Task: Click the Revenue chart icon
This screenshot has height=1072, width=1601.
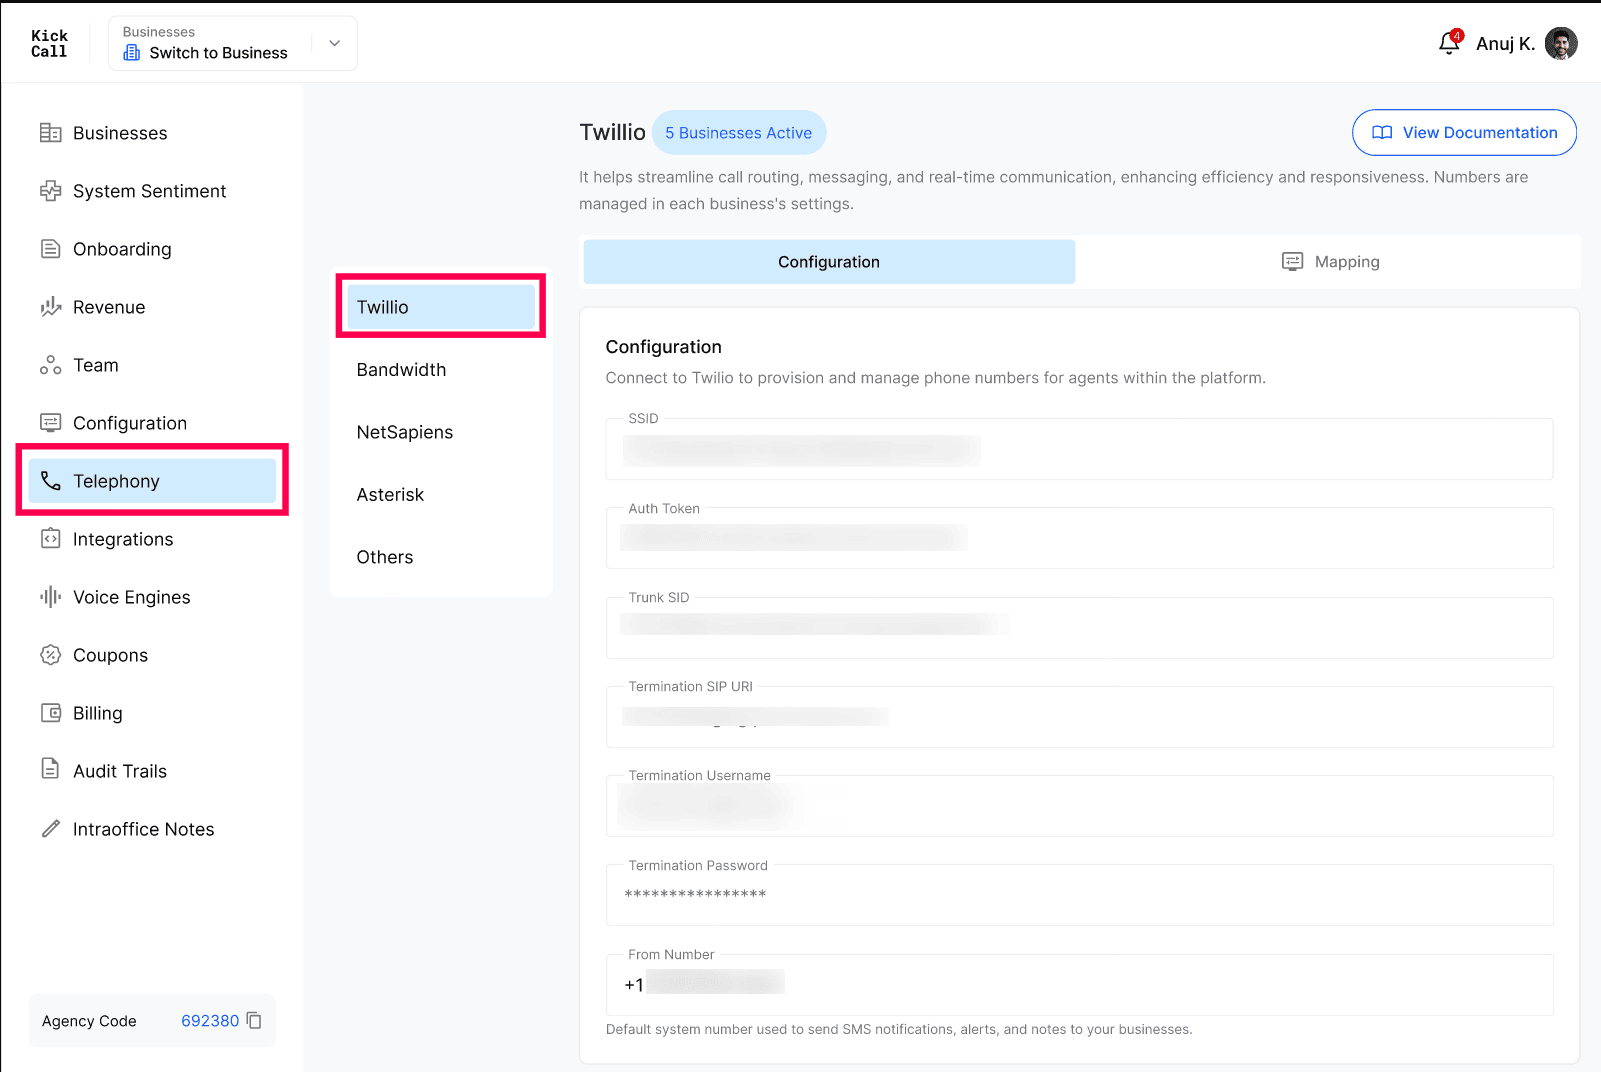Action: point(50,307)
